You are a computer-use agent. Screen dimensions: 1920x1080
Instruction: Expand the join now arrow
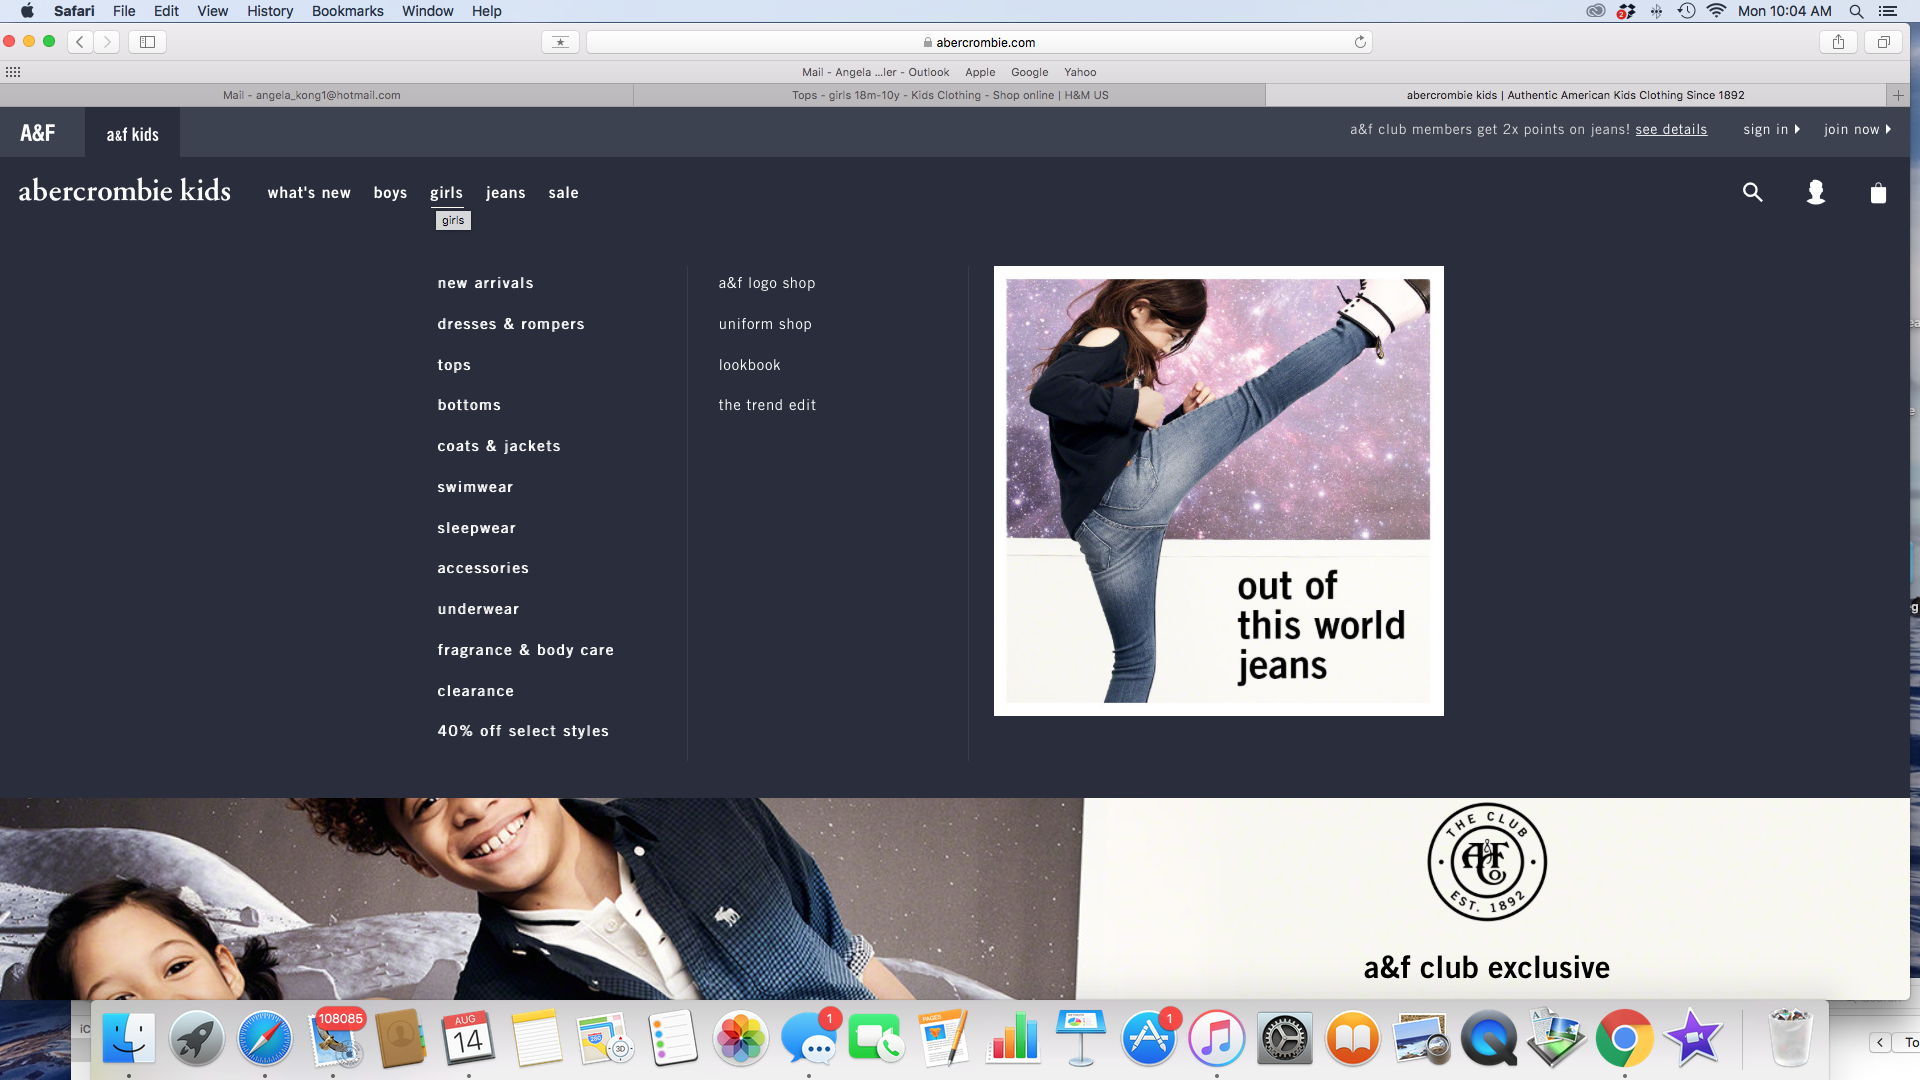(1888, 129)
